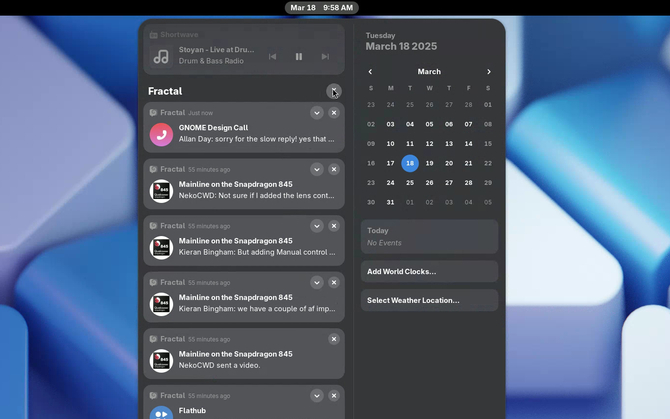Open the sent a video notification avatar
This screenshot has height=419, width=670.
tap(161, 361)
